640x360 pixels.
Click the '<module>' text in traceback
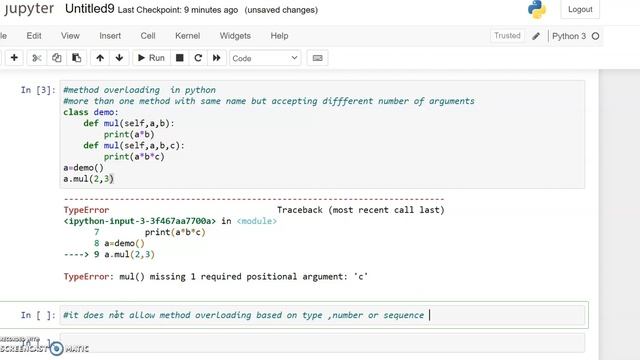[x=257, y=221]
